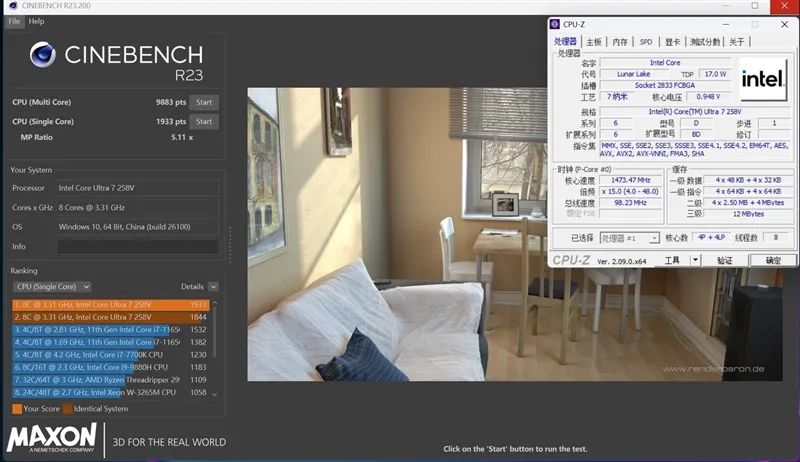Switch to CPU-Z SPD tab
Image resolution: width=800 pixels, height=462 pixels.
tap(646, 42)
